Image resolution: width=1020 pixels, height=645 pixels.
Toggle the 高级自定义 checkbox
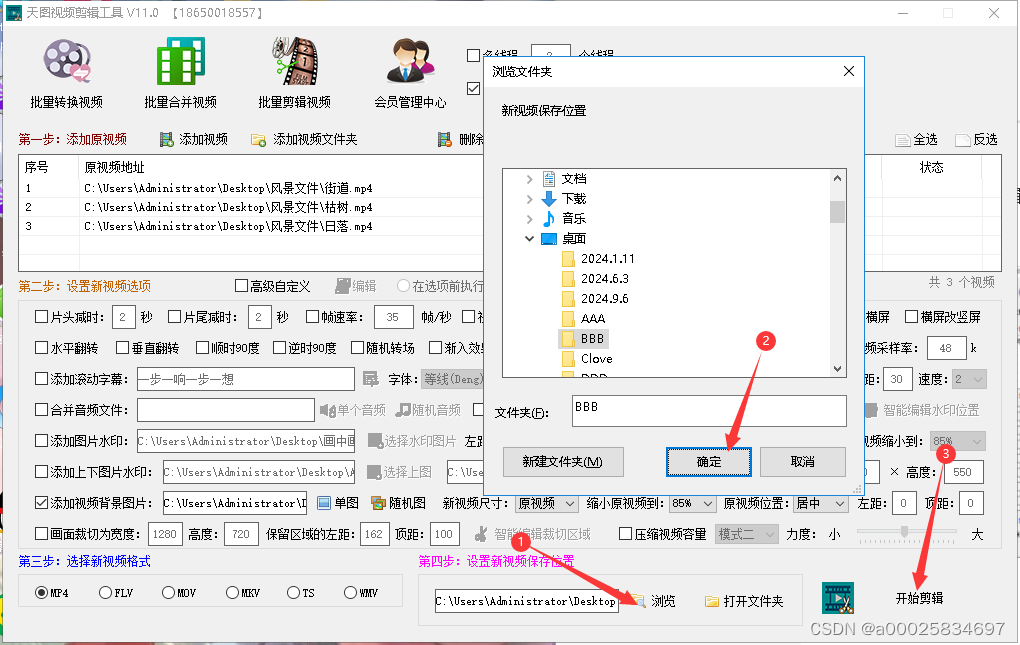coord(241,286)
